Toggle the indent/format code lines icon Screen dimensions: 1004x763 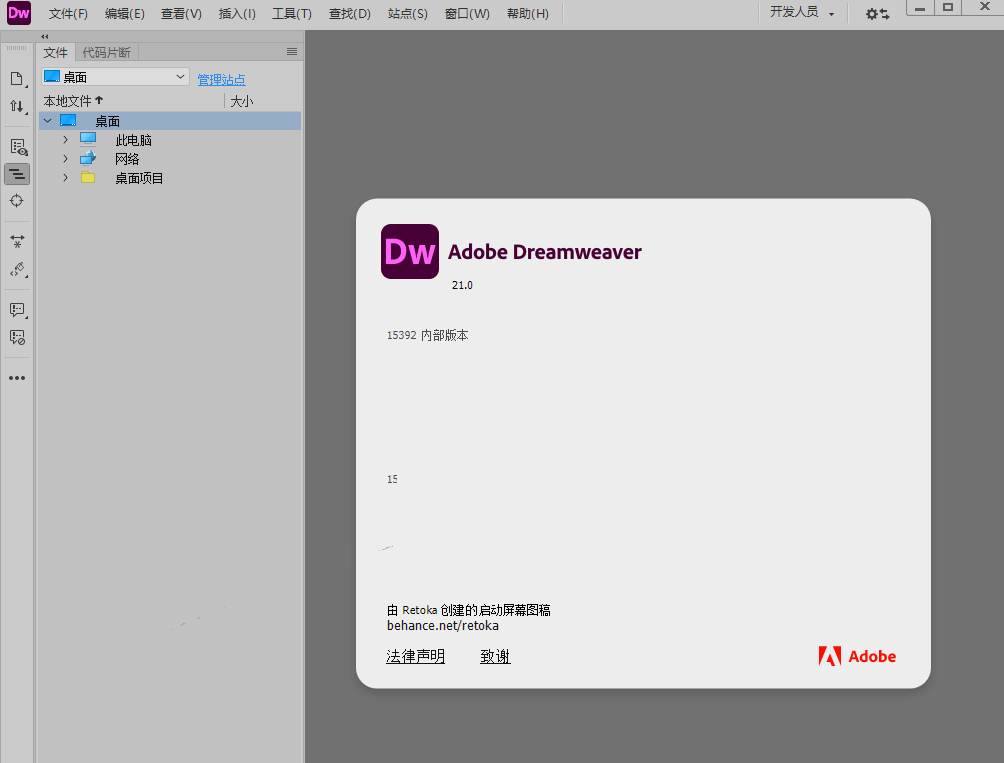pyautogui.click(x=17, y=174)
